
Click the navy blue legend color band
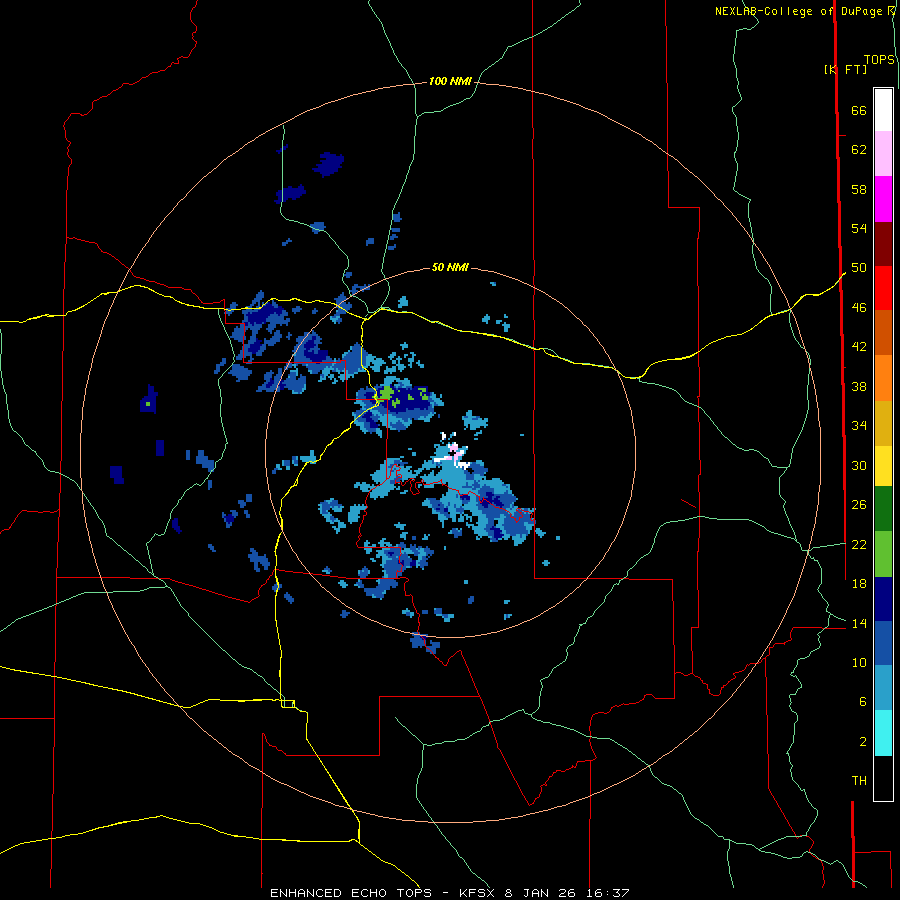pyautogui.click(x=883, y=599)
